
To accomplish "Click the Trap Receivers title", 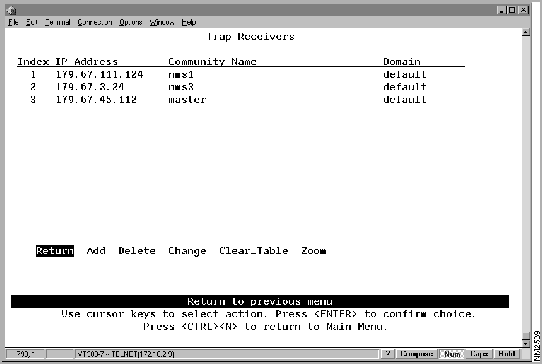I will [251, 37].
